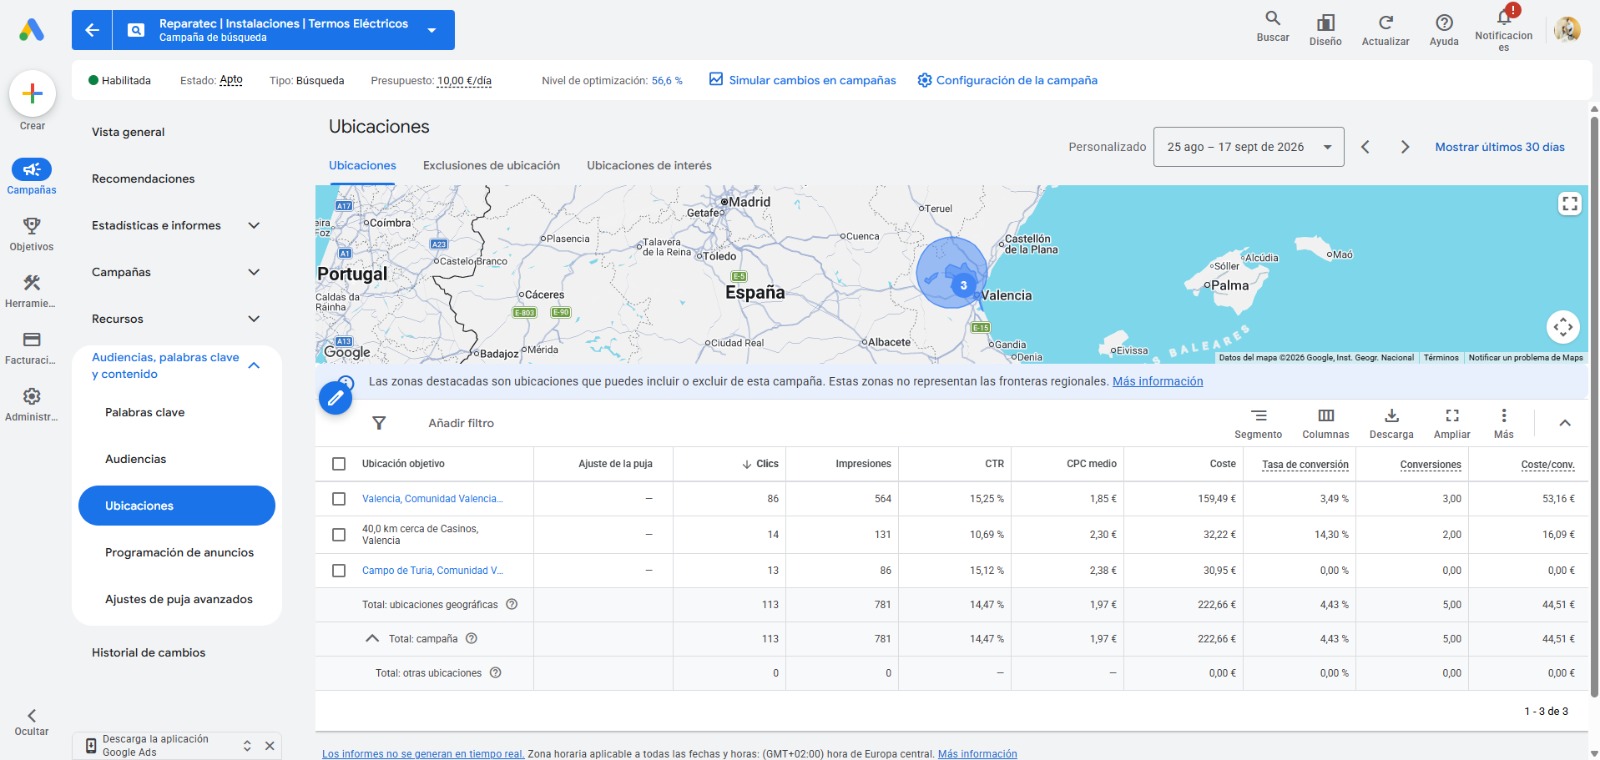Open Historial de cambios
The image size is (1600, 760).
148,653
